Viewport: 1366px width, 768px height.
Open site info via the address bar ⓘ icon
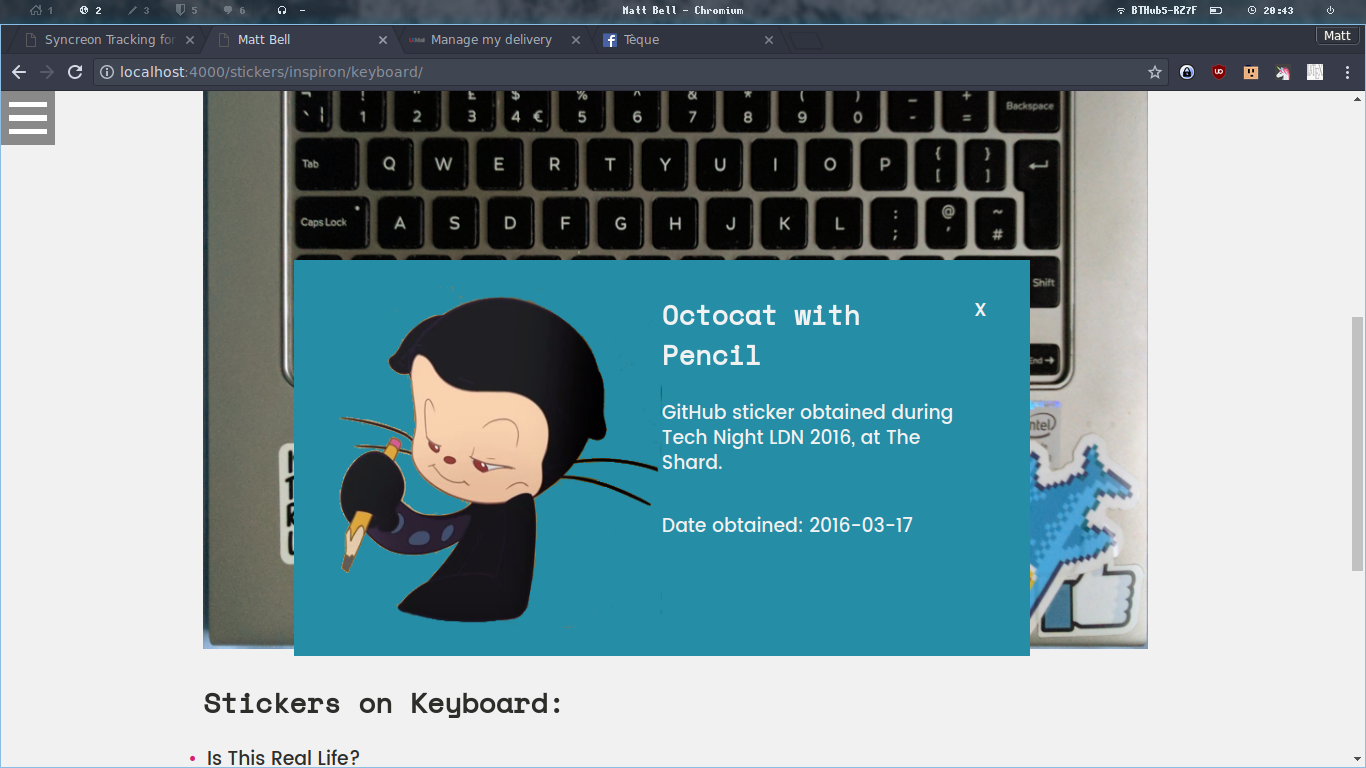pyautogui.click(x=105, y=72)
